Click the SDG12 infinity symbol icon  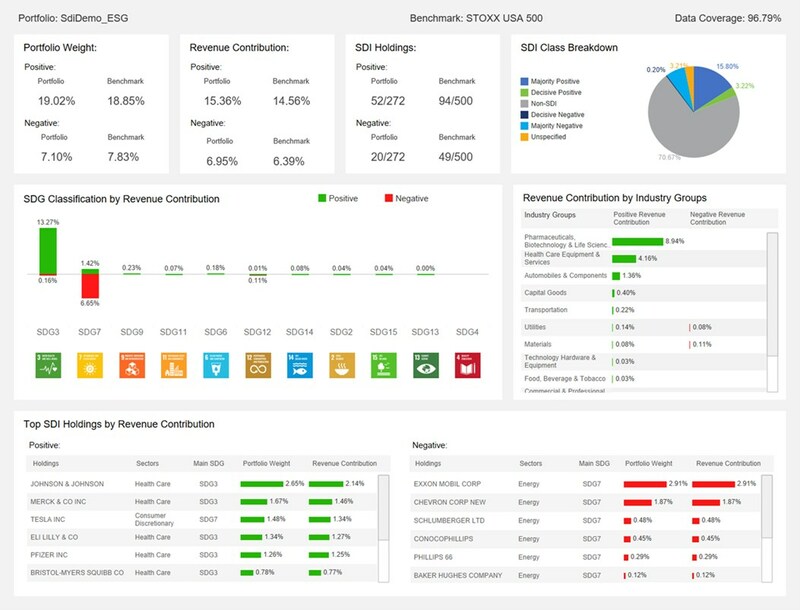258,364
